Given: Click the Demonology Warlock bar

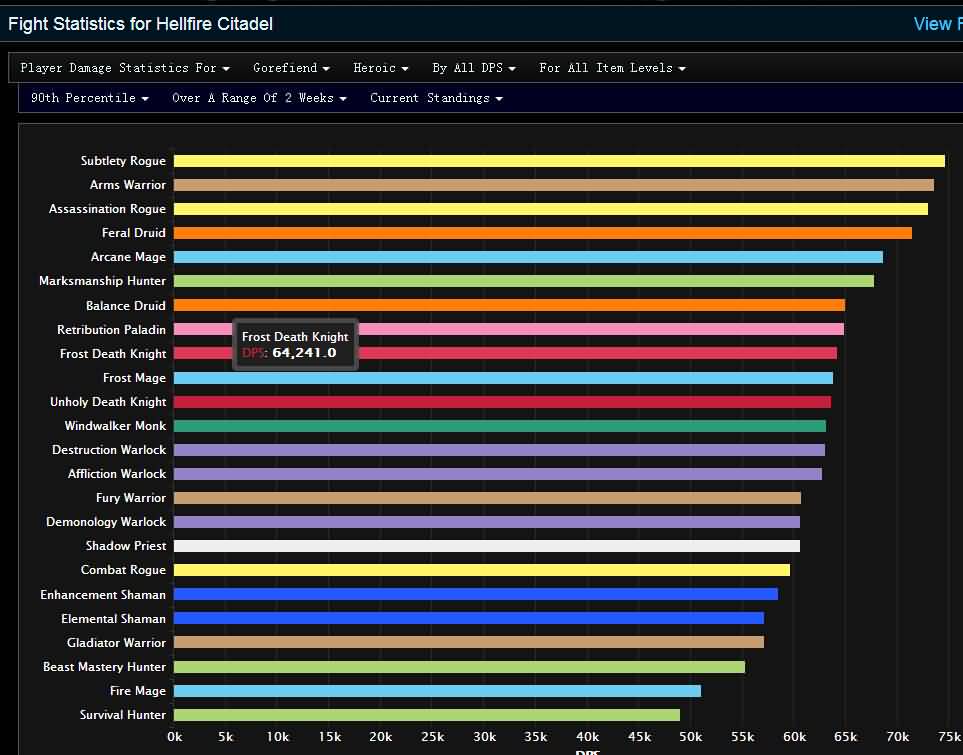Looking at the screenshot, I should [x=486, y=522].
